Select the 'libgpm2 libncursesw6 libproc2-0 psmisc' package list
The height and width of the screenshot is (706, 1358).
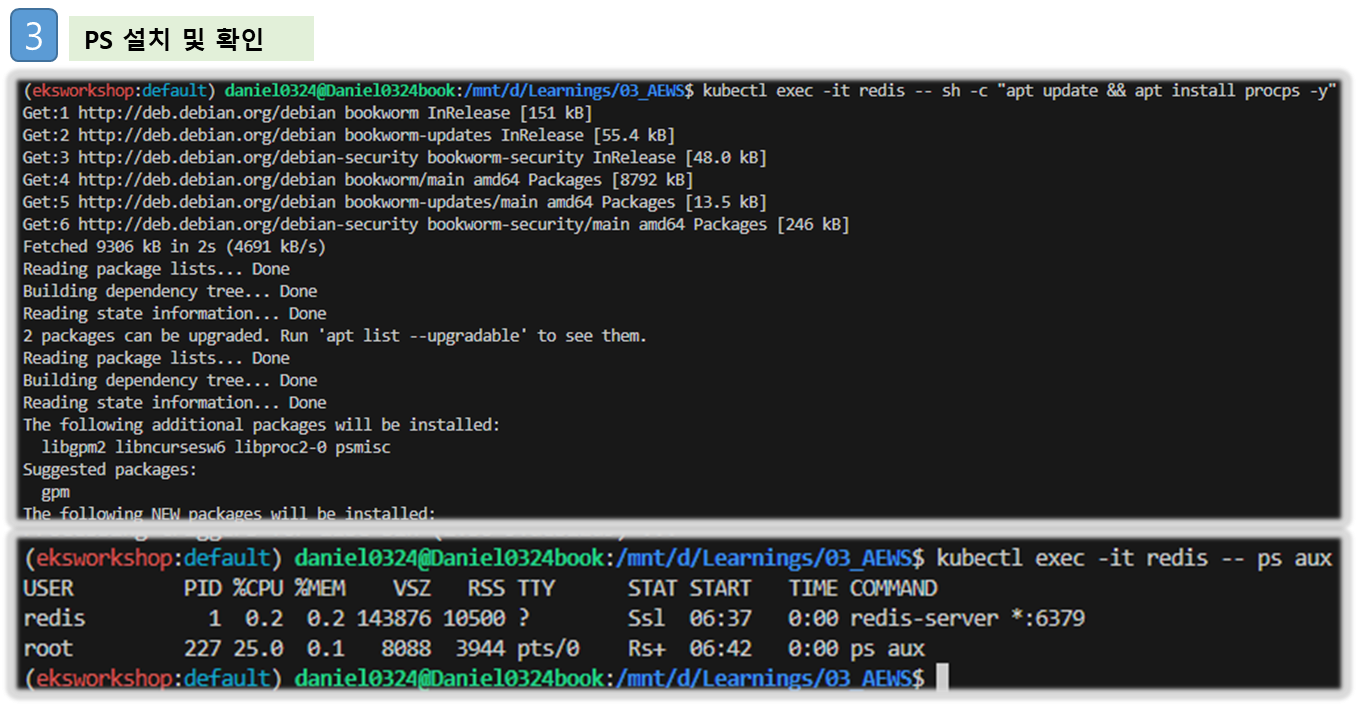(x=216, y=447)
